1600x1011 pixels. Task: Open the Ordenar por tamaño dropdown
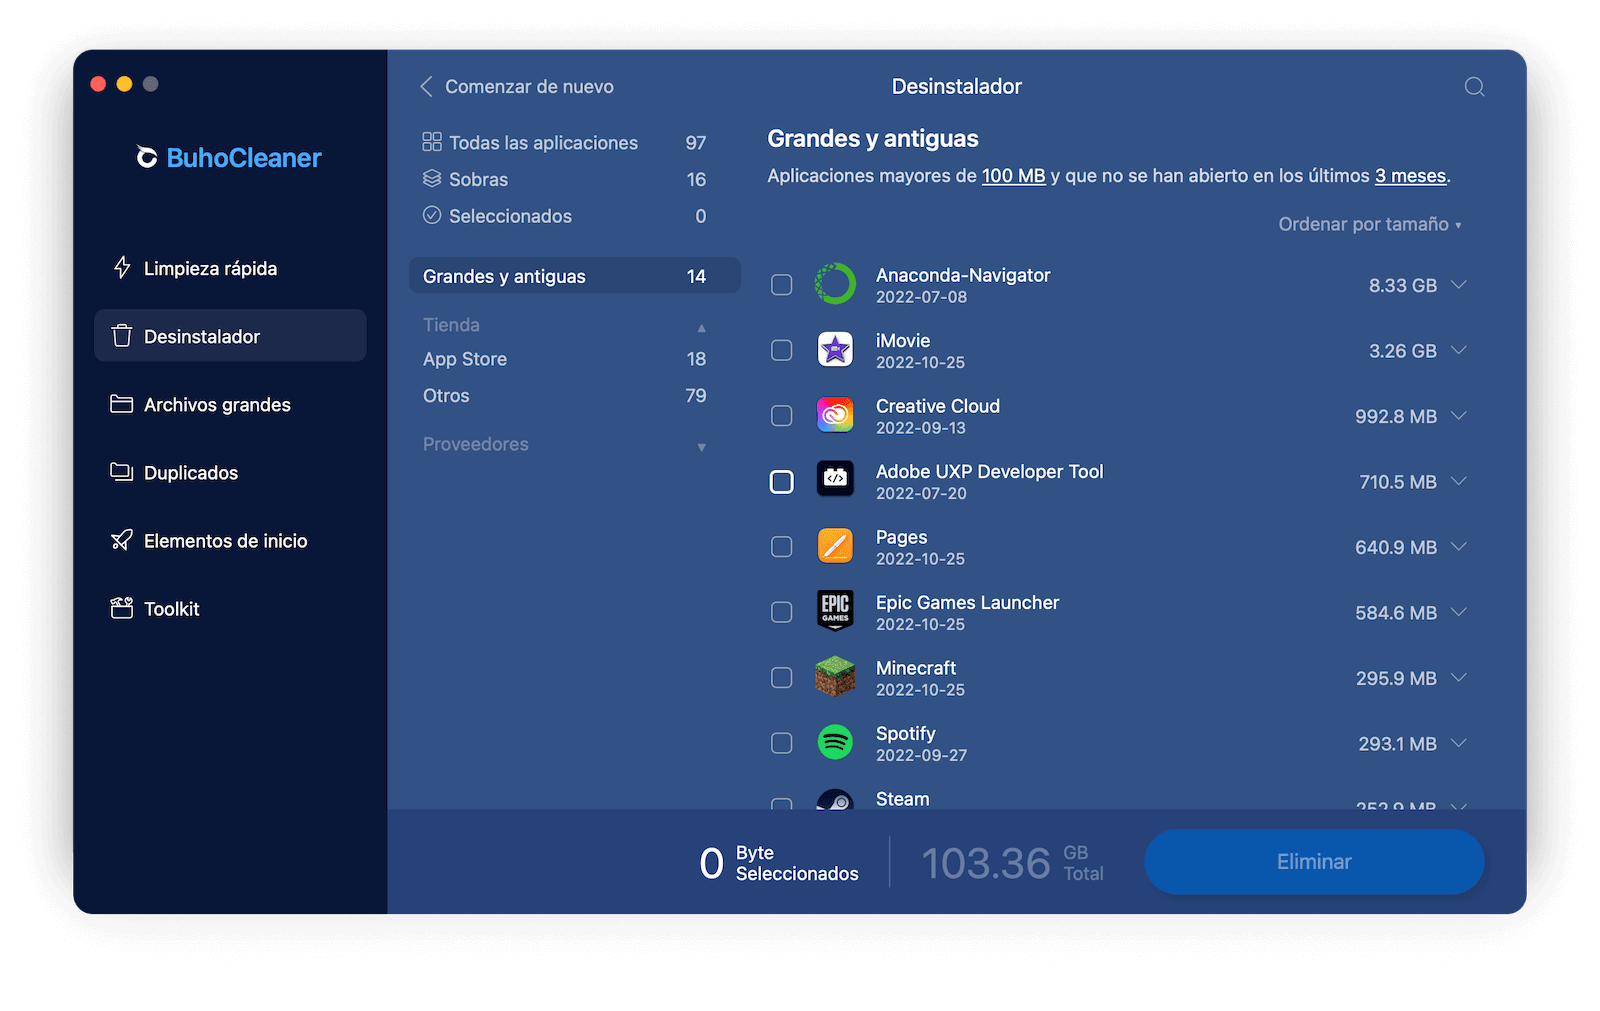click(x=1370, y=224)
